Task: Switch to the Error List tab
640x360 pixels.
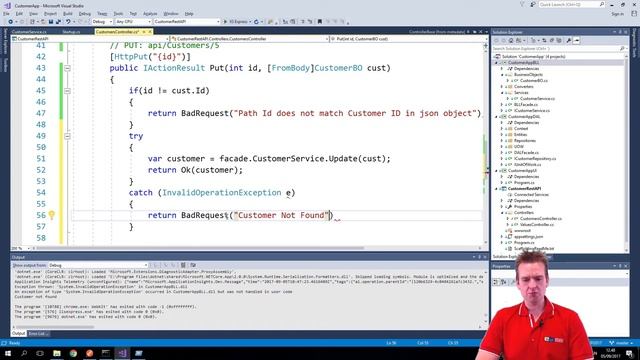Action: coord(38,334)
